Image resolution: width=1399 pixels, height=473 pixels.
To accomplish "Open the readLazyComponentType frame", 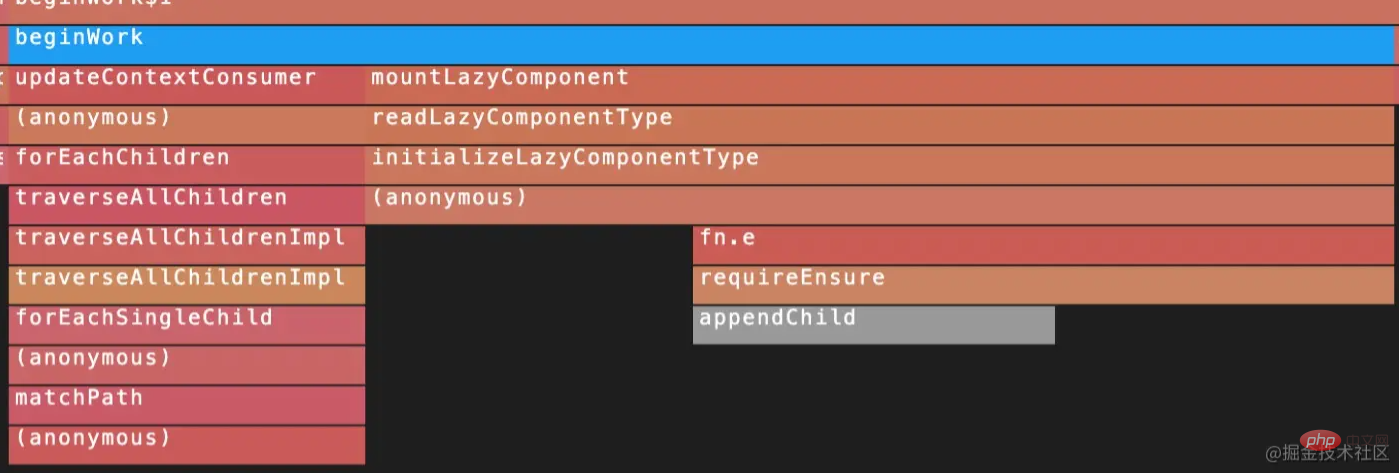I will [x=880, y=124].
